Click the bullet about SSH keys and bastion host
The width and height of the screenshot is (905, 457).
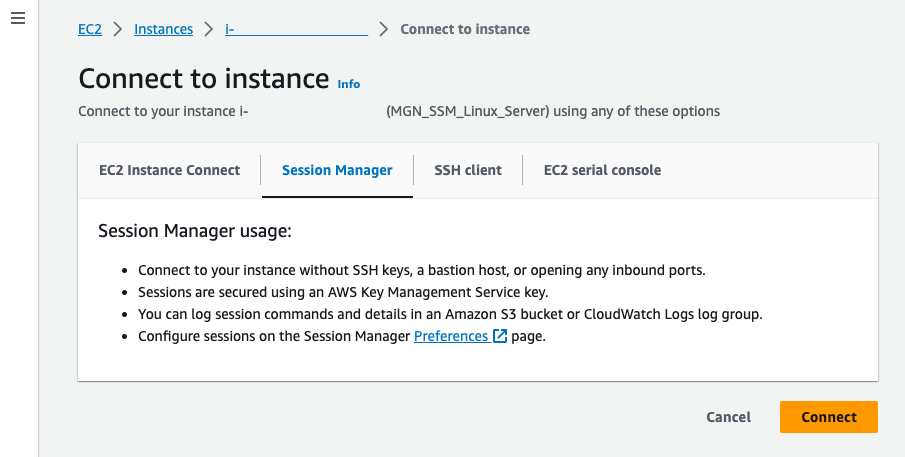[421, 270]
